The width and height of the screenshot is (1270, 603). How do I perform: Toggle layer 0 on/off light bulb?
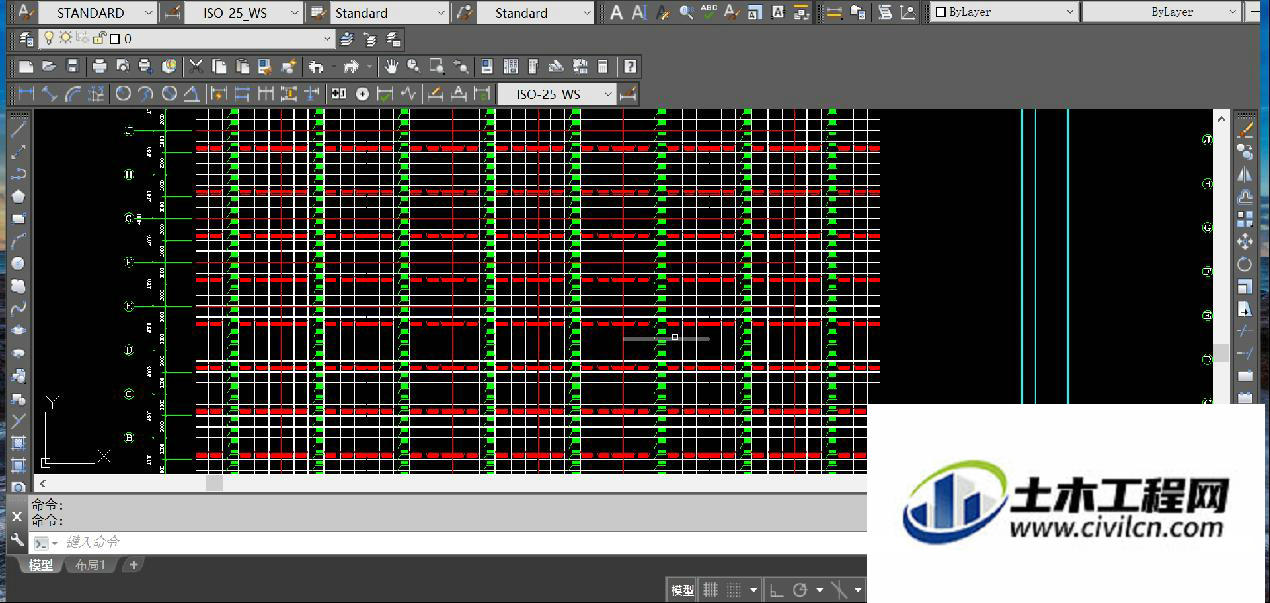pos(48,38)
